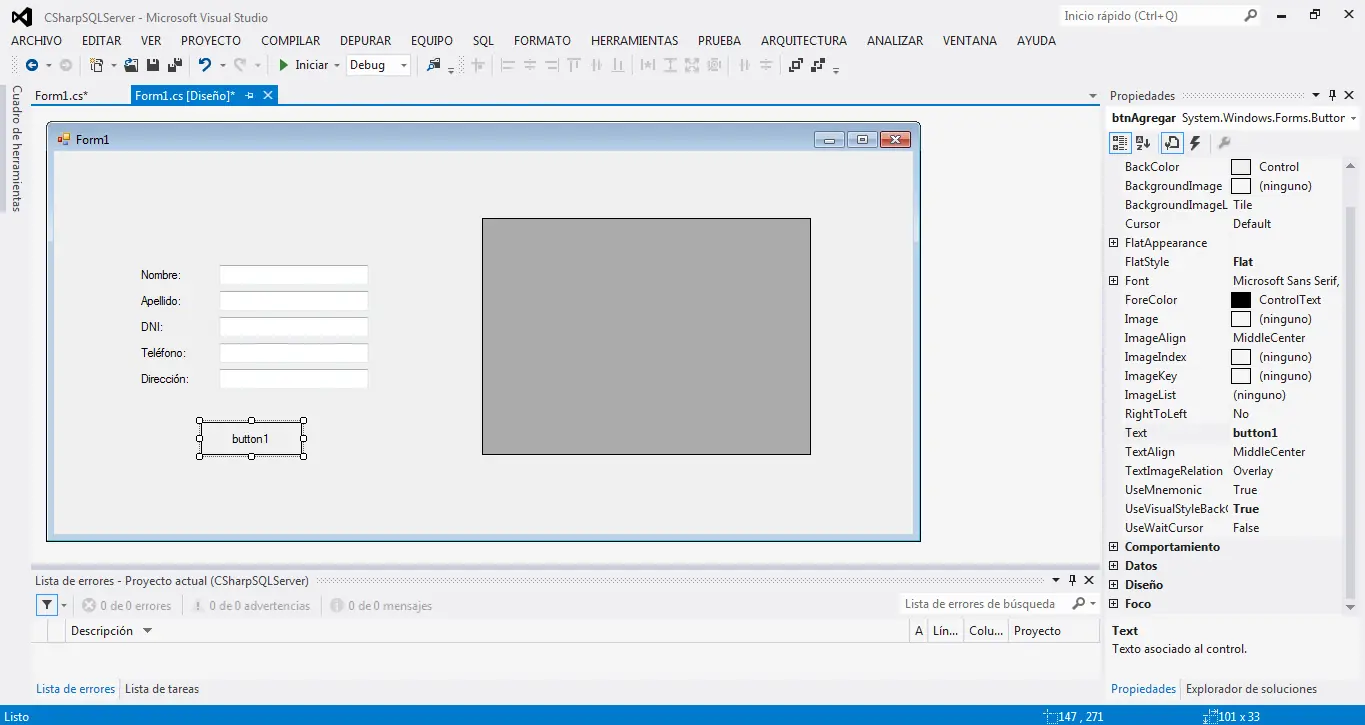This screenshot has width=1365, height=725.
Task: Expand the Datos category
Action: pyautogui.click(x=1113, y=566)
